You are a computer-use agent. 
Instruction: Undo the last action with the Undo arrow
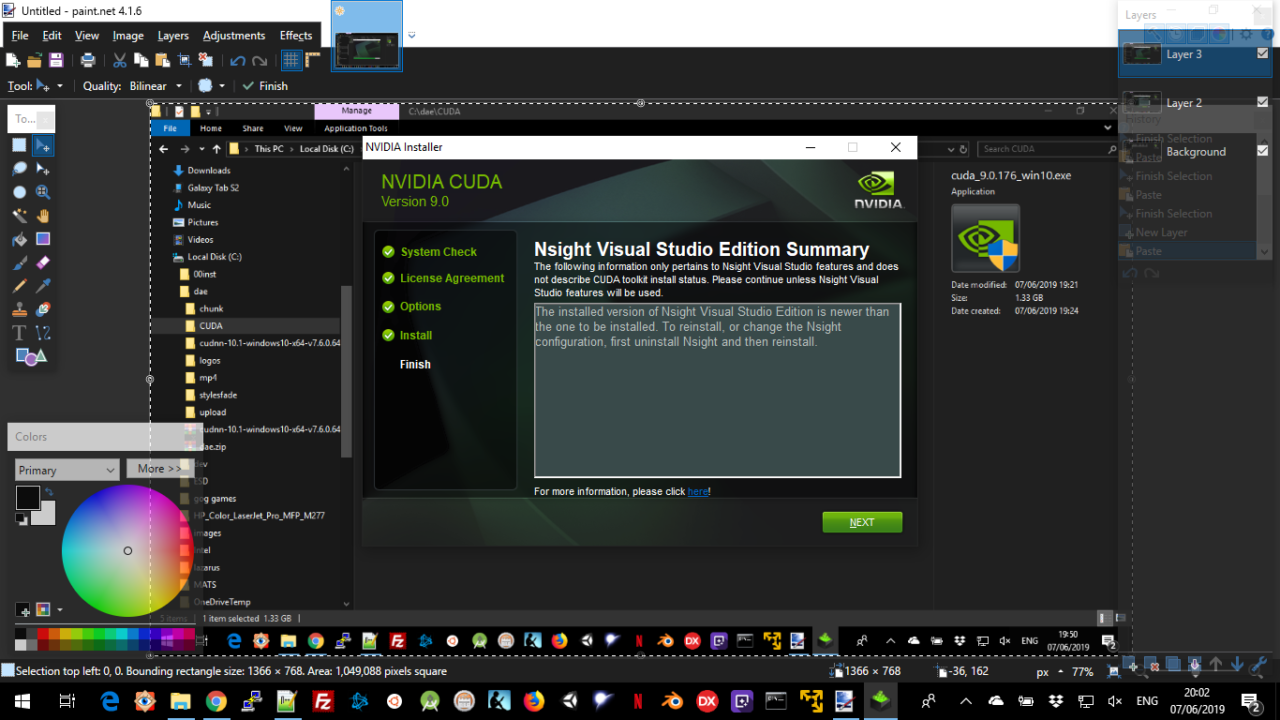238,60
